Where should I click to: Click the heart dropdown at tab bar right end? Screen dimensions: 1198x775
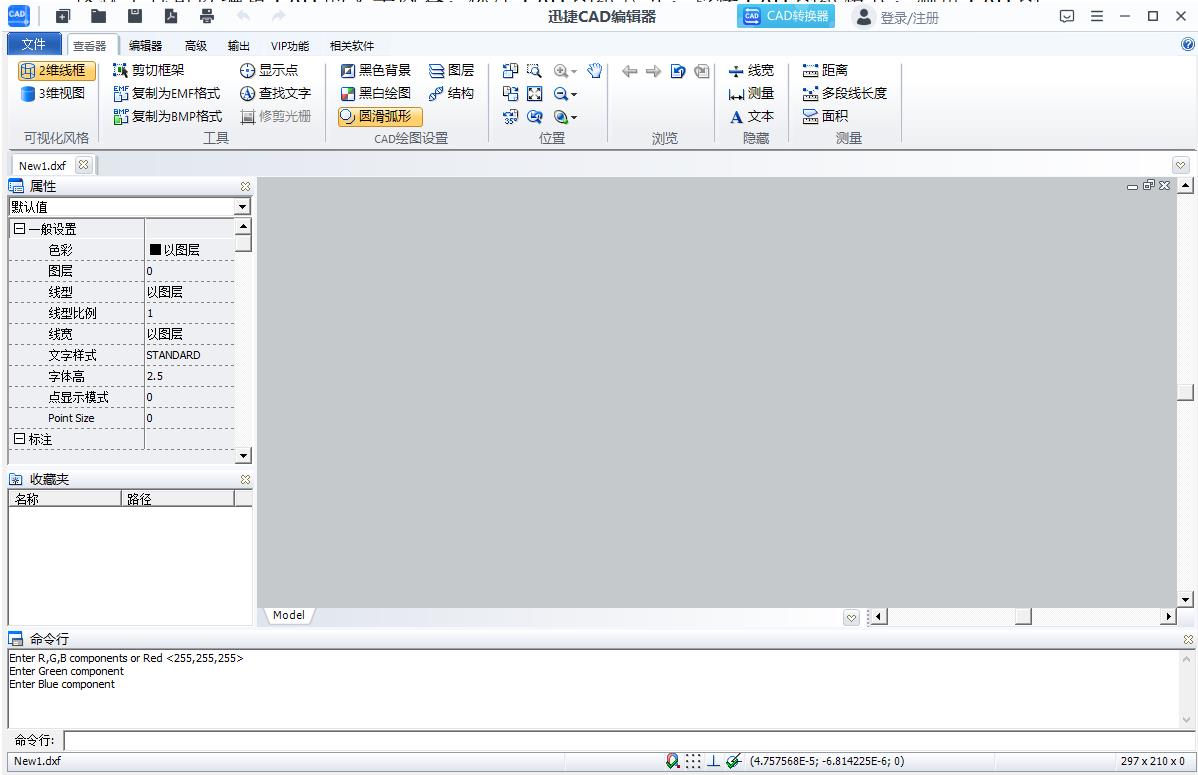[1180, 165]
